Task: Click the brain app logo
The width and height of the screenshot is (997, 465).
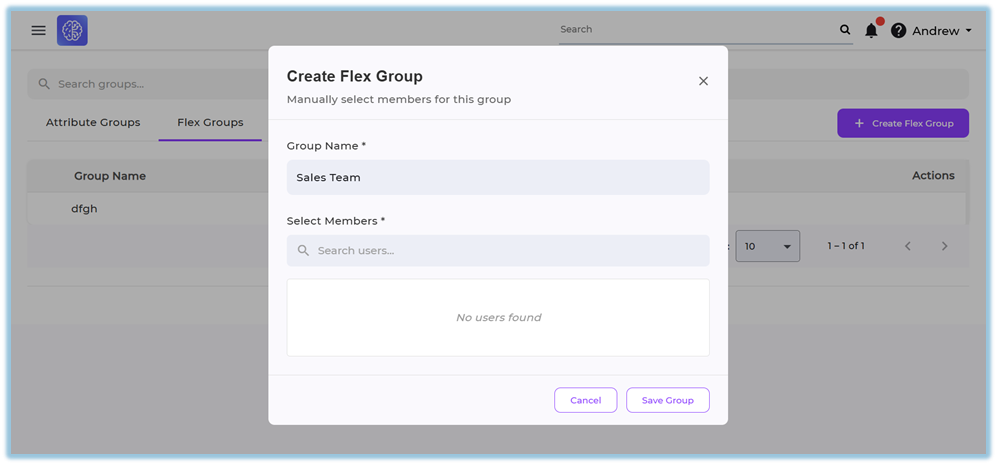Action: tap(72, 31)
